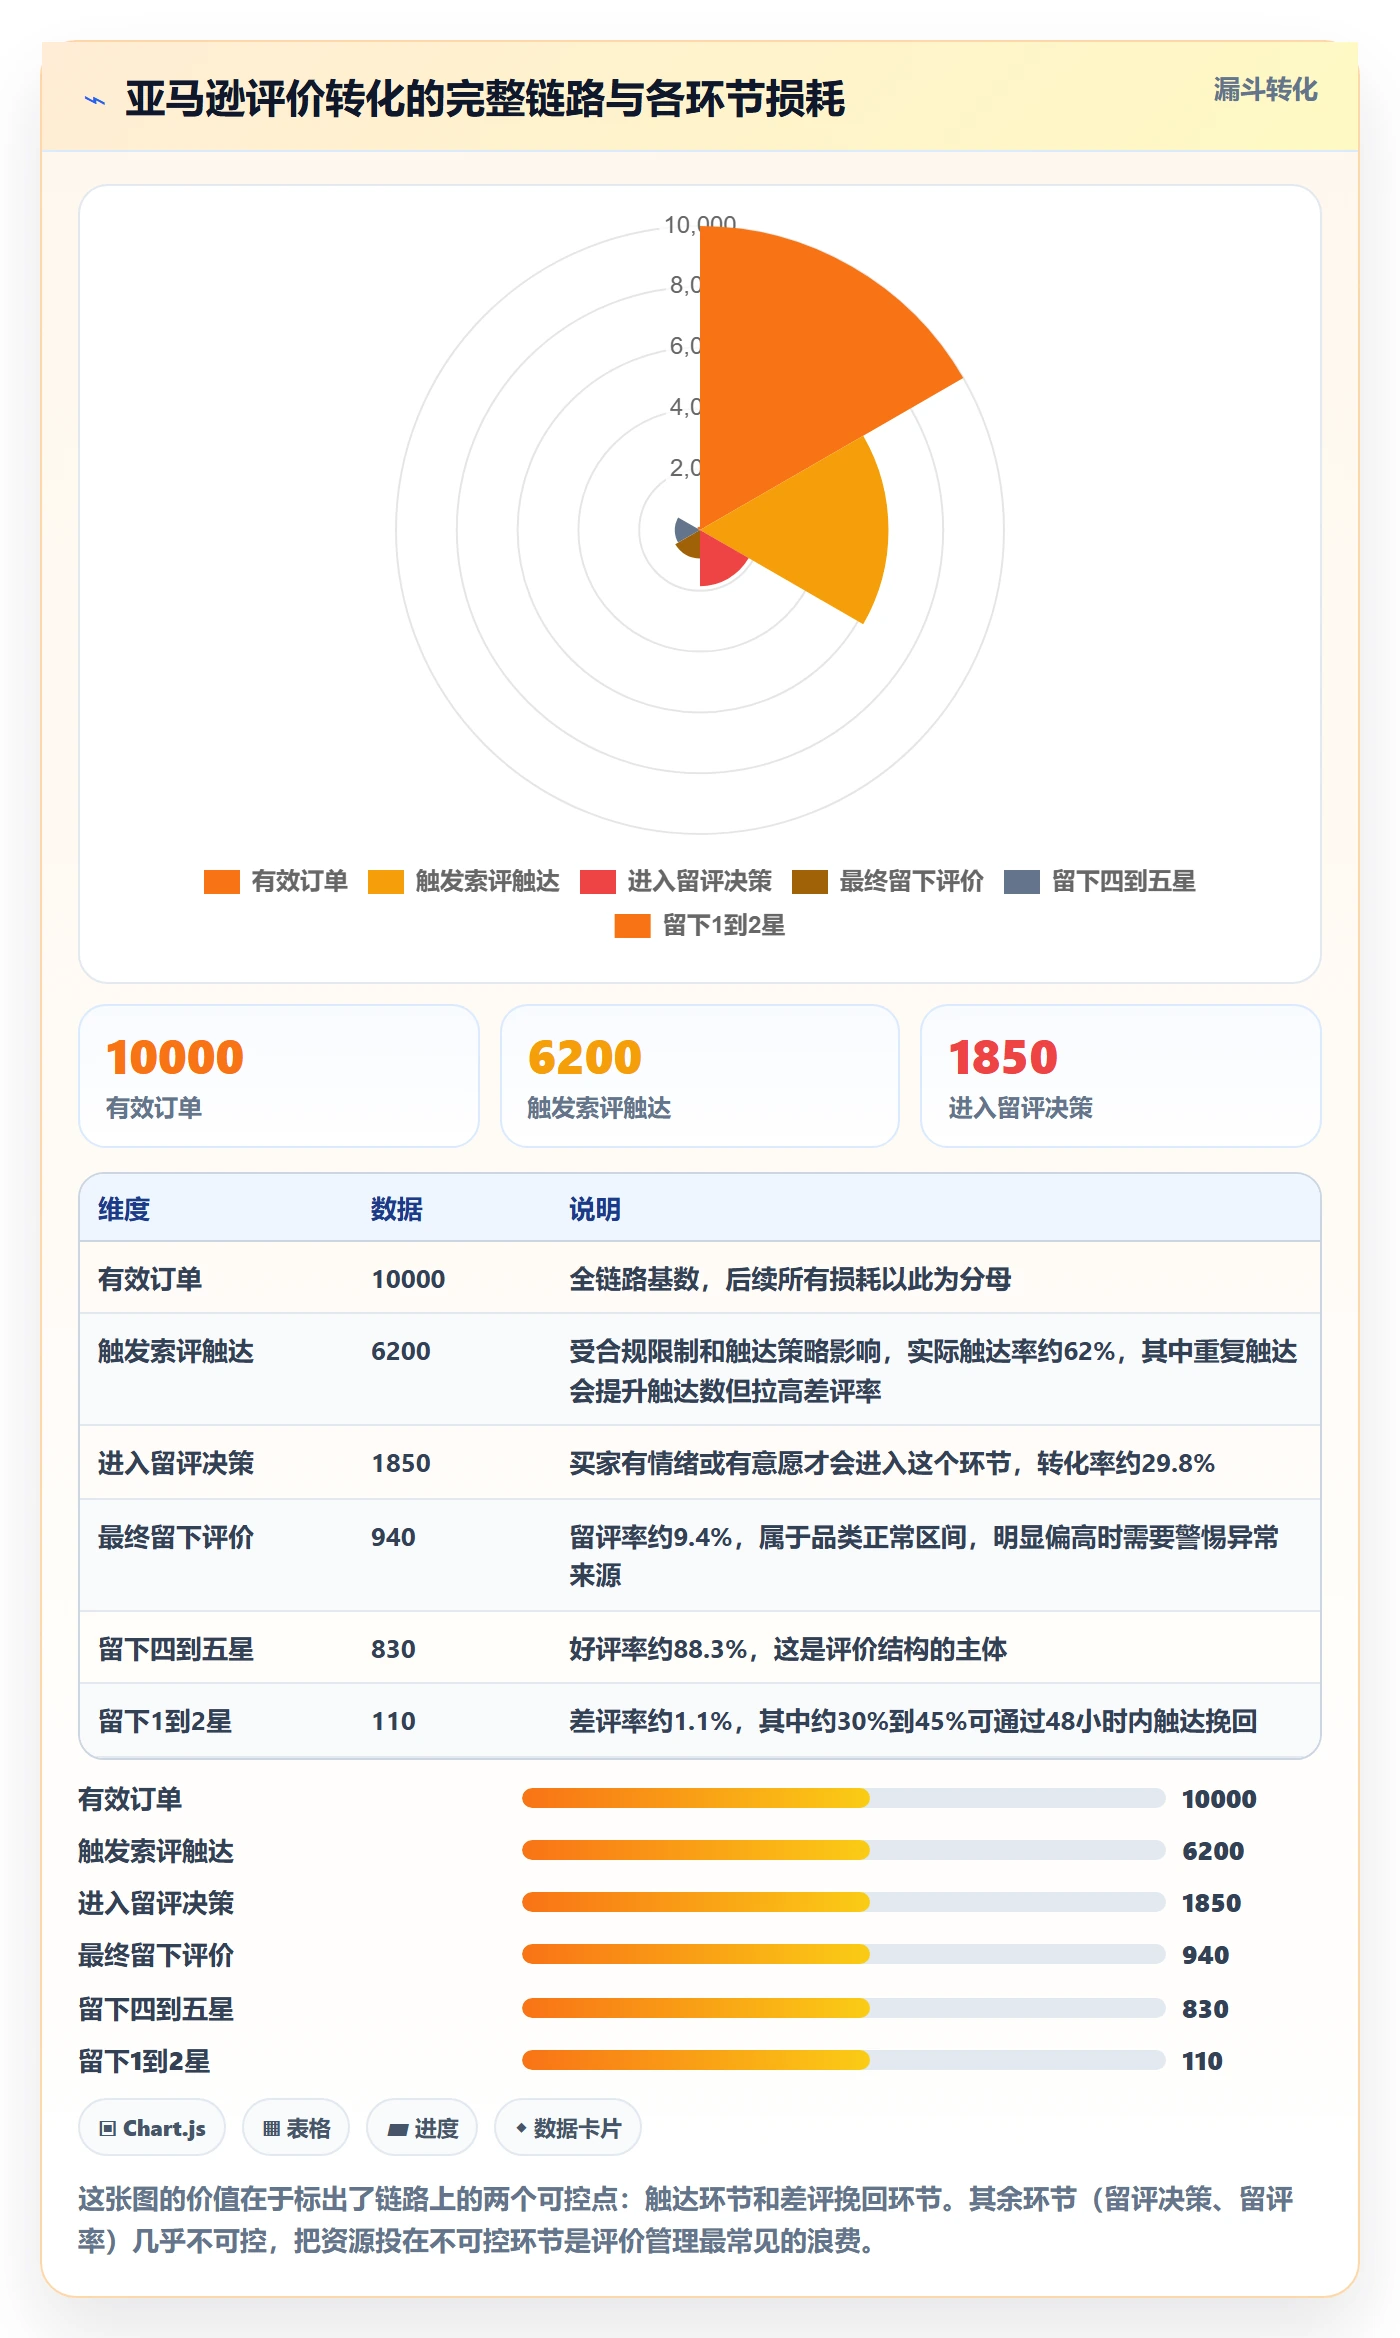
Task: Toggle the 留下1到2星 legend item
Action: pyautogui.click(x=700, y=925)
